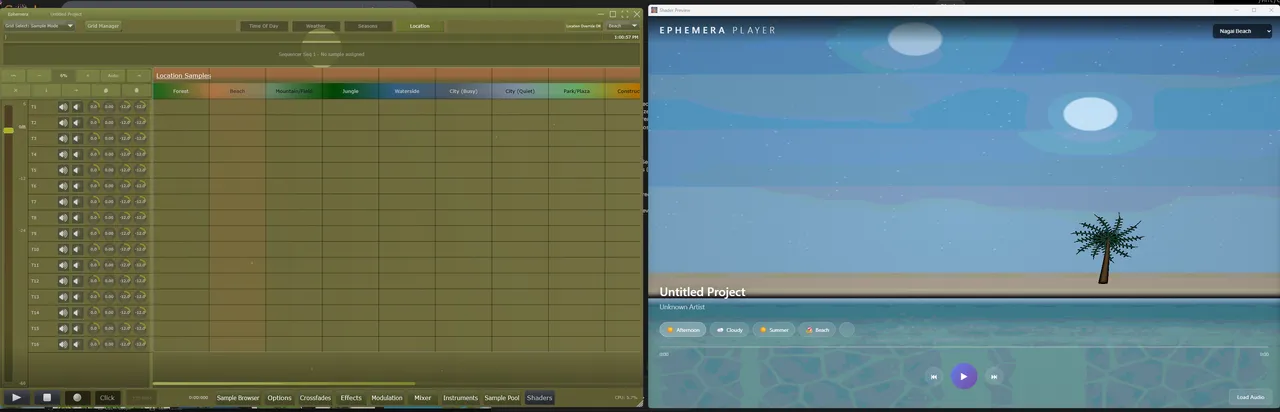Click the right-arrow icon in the grid toolbar
Screen dimensions: 1280x412
(x=77, y=91)
